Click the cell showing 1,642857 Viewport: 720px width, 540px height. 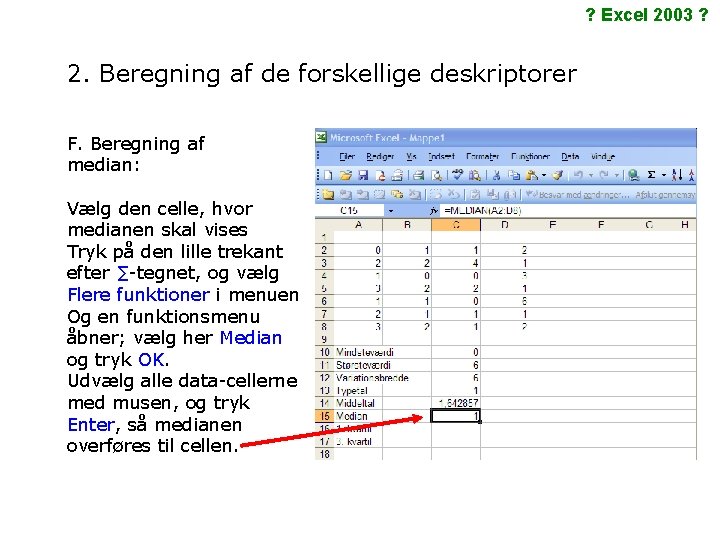pyautogui.click(x=456, y=403)
